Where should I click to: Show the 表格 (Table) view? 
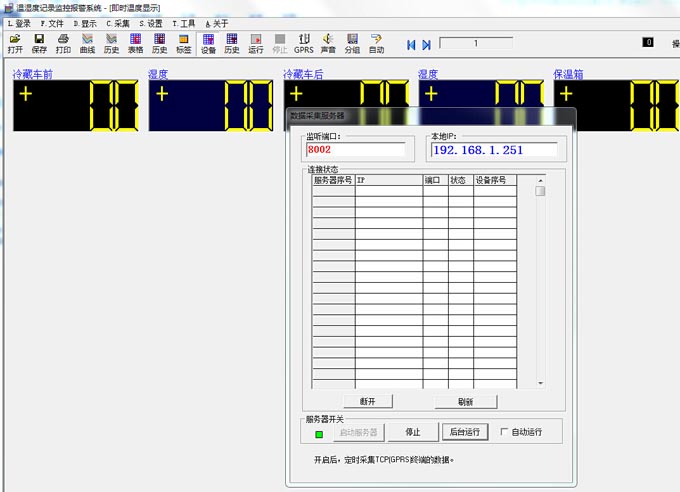pyautogui.click(x=135, y=44)
